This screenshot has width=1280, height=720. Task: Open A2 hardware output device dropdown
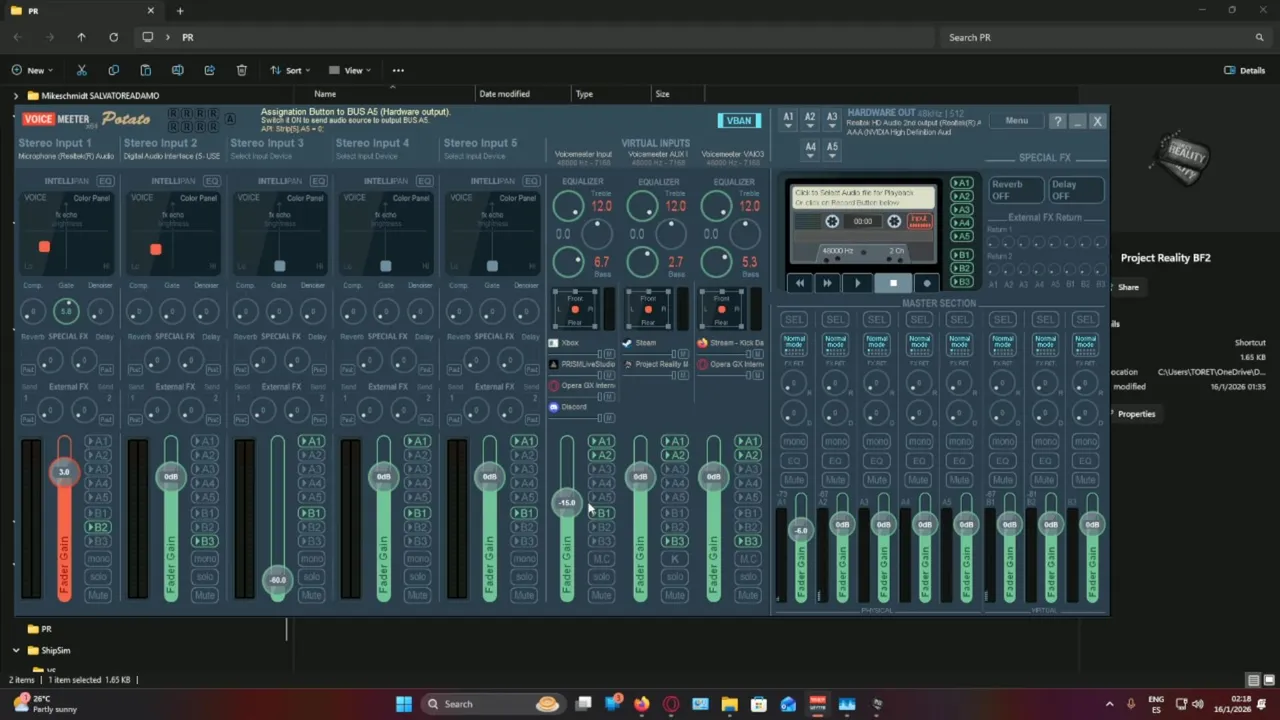click(x=810, y=118)
